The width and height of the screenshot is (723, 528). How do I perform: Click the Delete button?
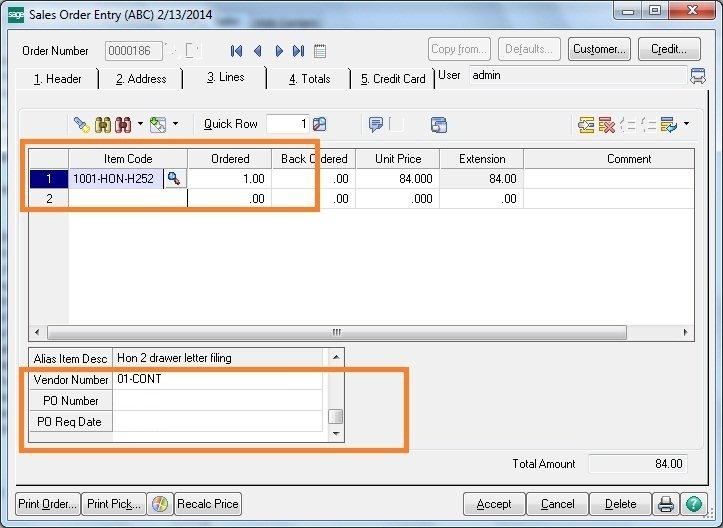621,504
